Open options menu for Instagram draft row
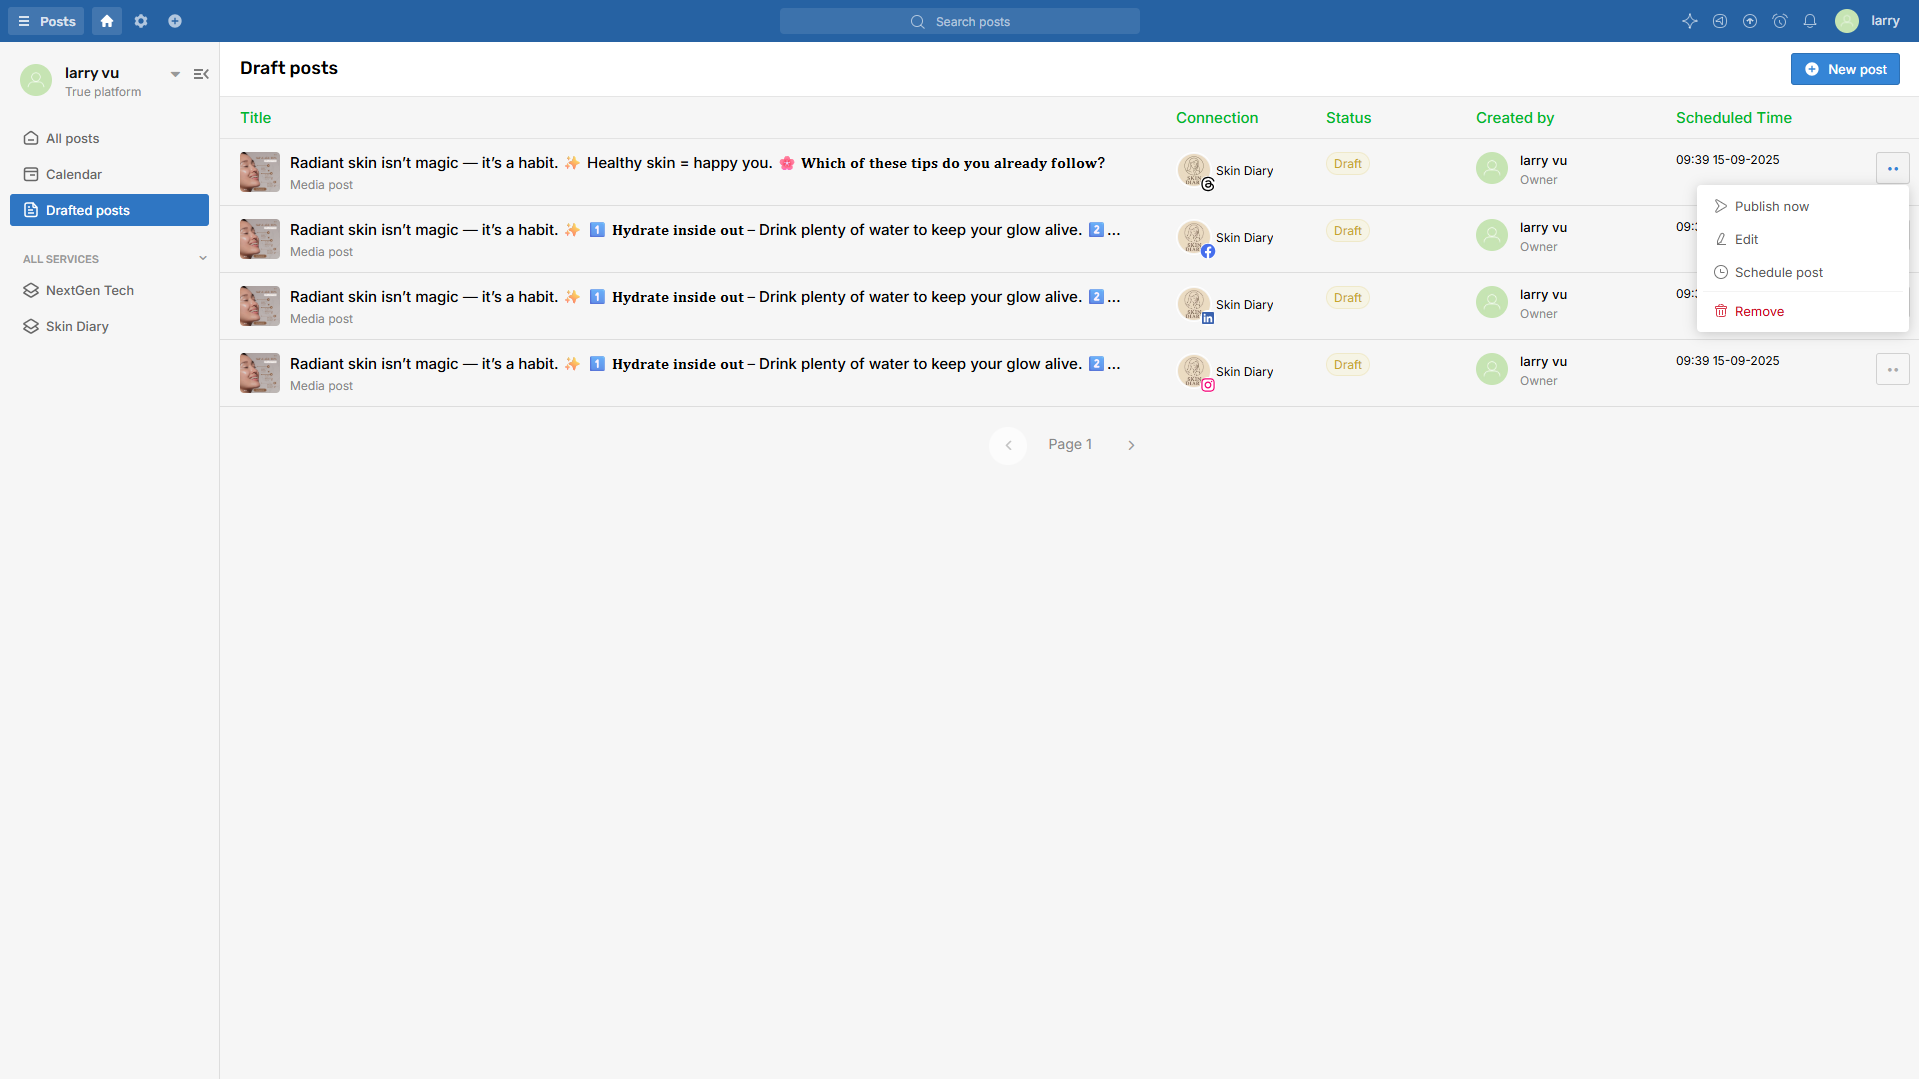The height and width of the screenshot is (1079, 1919). 1892,370
